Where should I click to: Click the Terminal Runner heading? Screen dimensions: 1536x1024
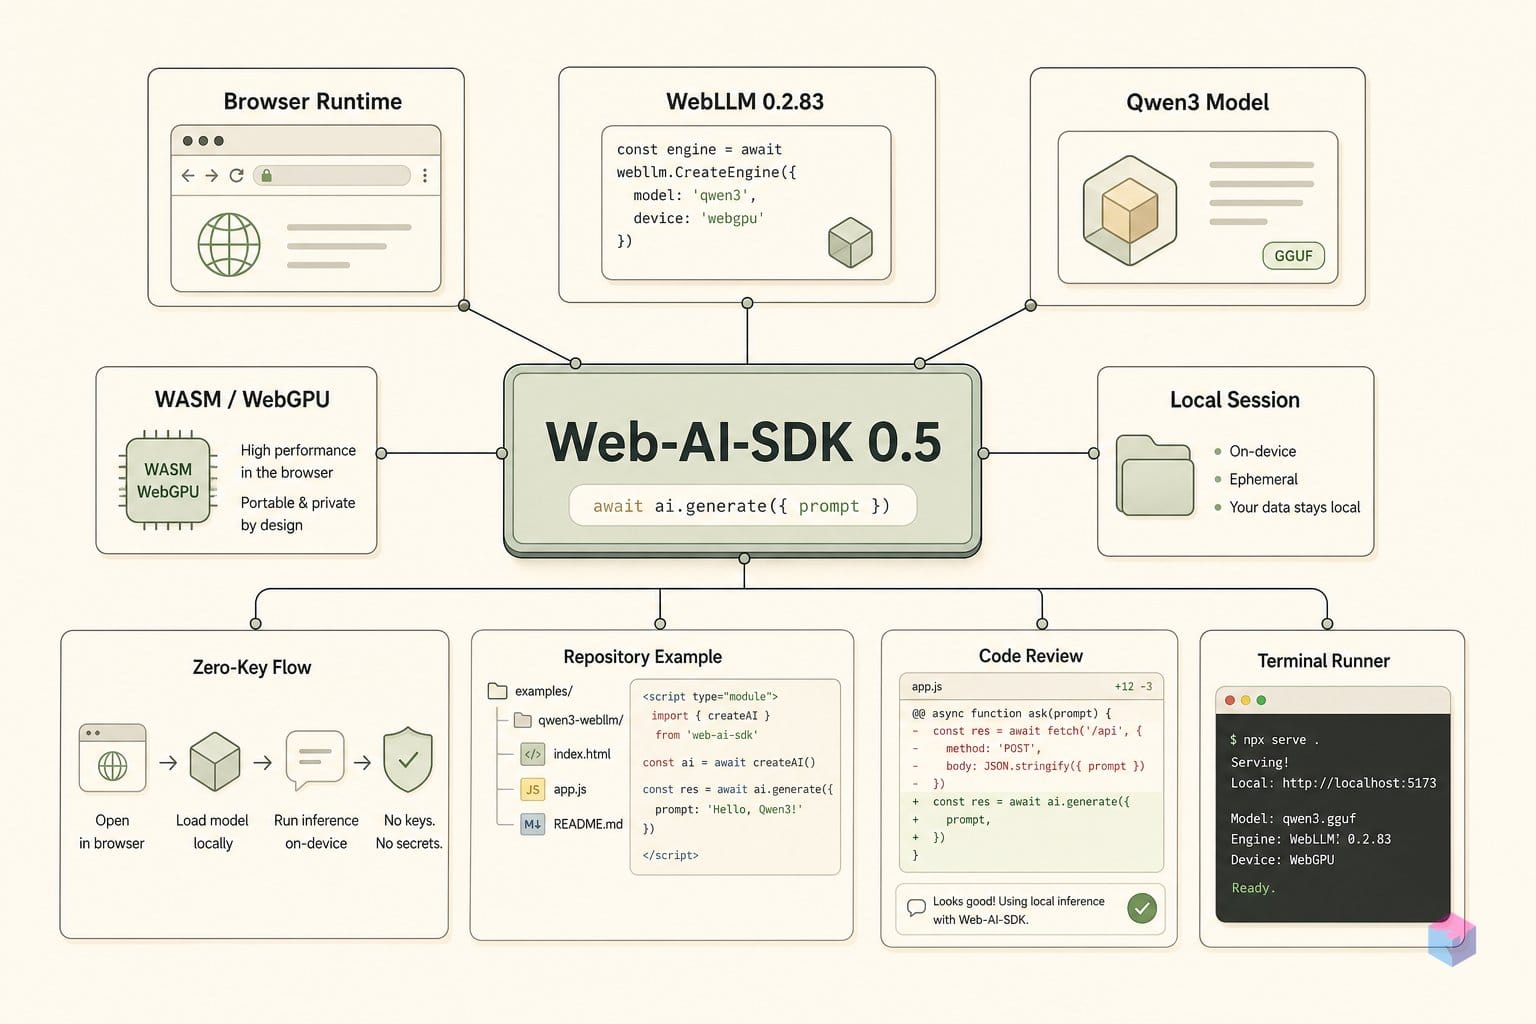(x=1323, y=661)
